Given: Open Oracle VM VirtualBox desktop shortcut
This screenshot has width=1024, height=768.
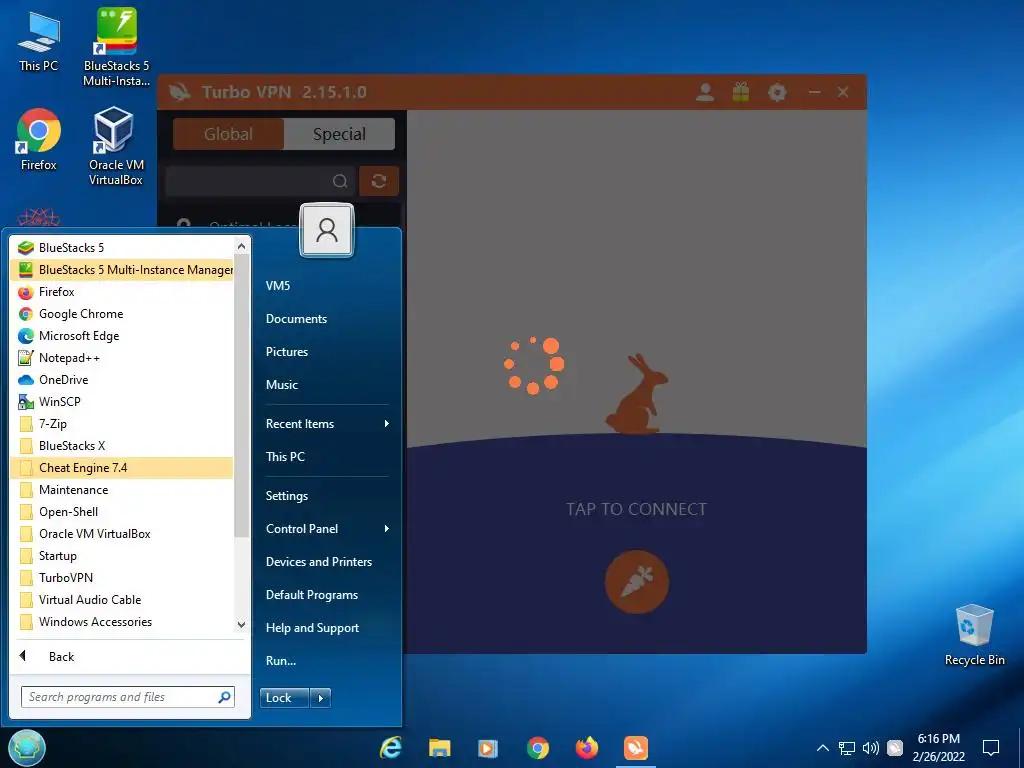Looking at the screenshot, I should (x=116, y=146).
